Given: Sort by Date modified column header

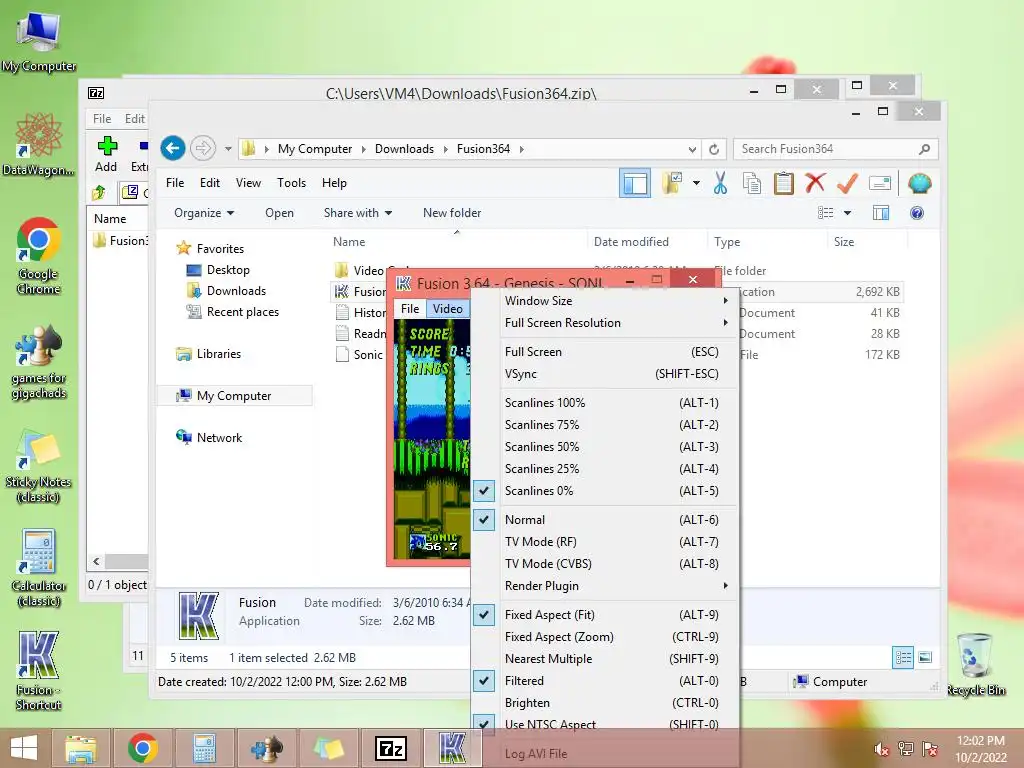Looking at the screenshot, I should click(631, 242).
